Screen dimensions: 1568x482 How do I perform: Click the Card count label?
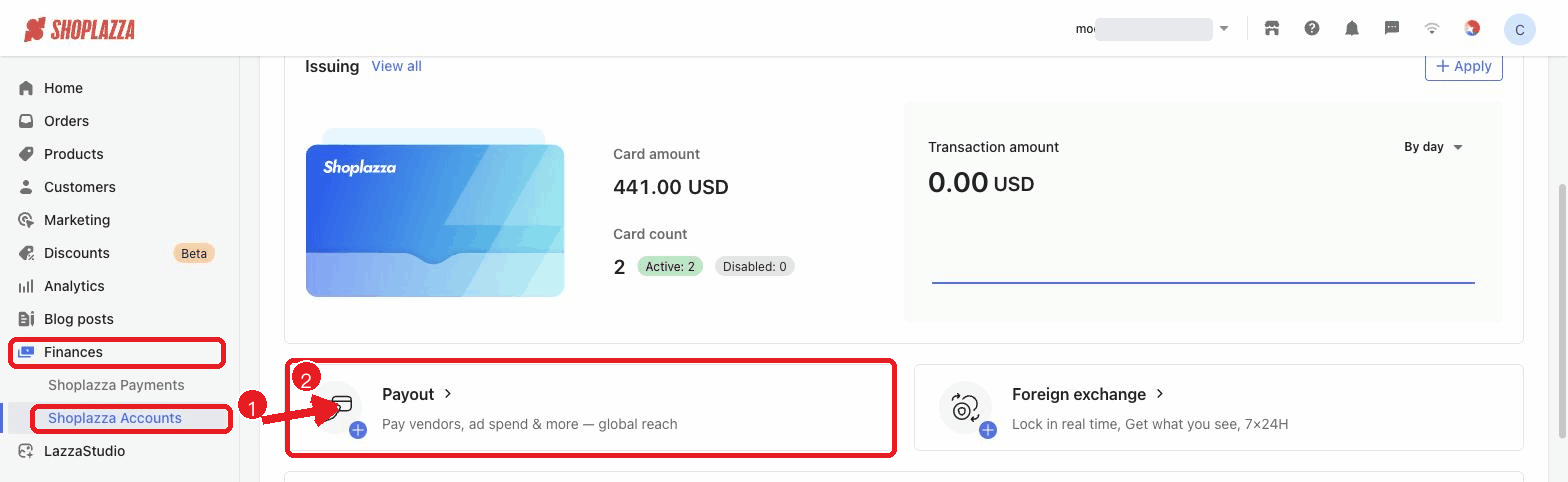click(650, 234)
